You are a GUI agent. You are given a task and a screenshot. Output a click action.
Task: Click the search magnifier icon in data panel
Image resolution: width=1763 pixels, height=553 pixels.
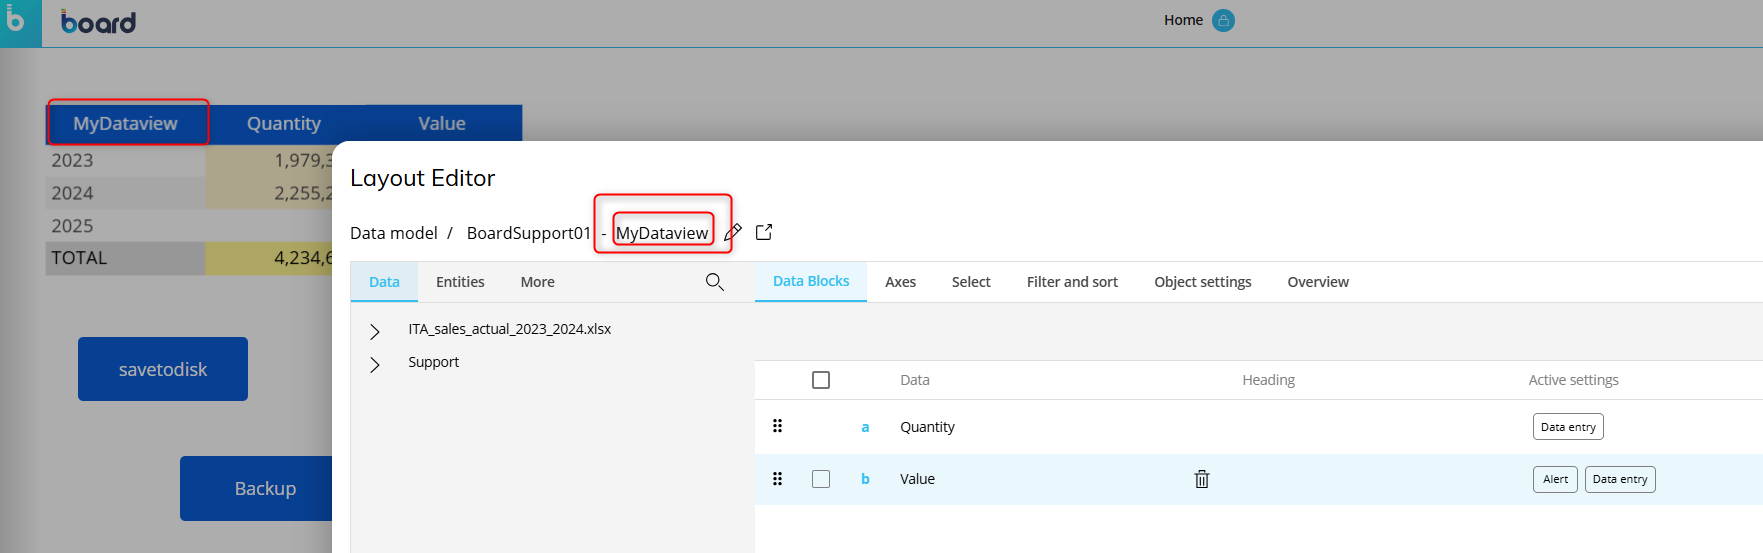pyautogui.click(x=714, y=282)
